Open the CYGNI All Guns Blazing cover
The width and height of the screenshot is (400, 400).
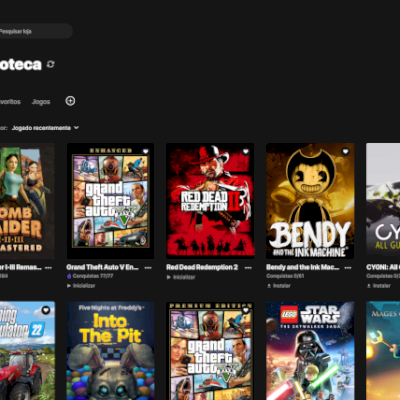click(383, 201)
